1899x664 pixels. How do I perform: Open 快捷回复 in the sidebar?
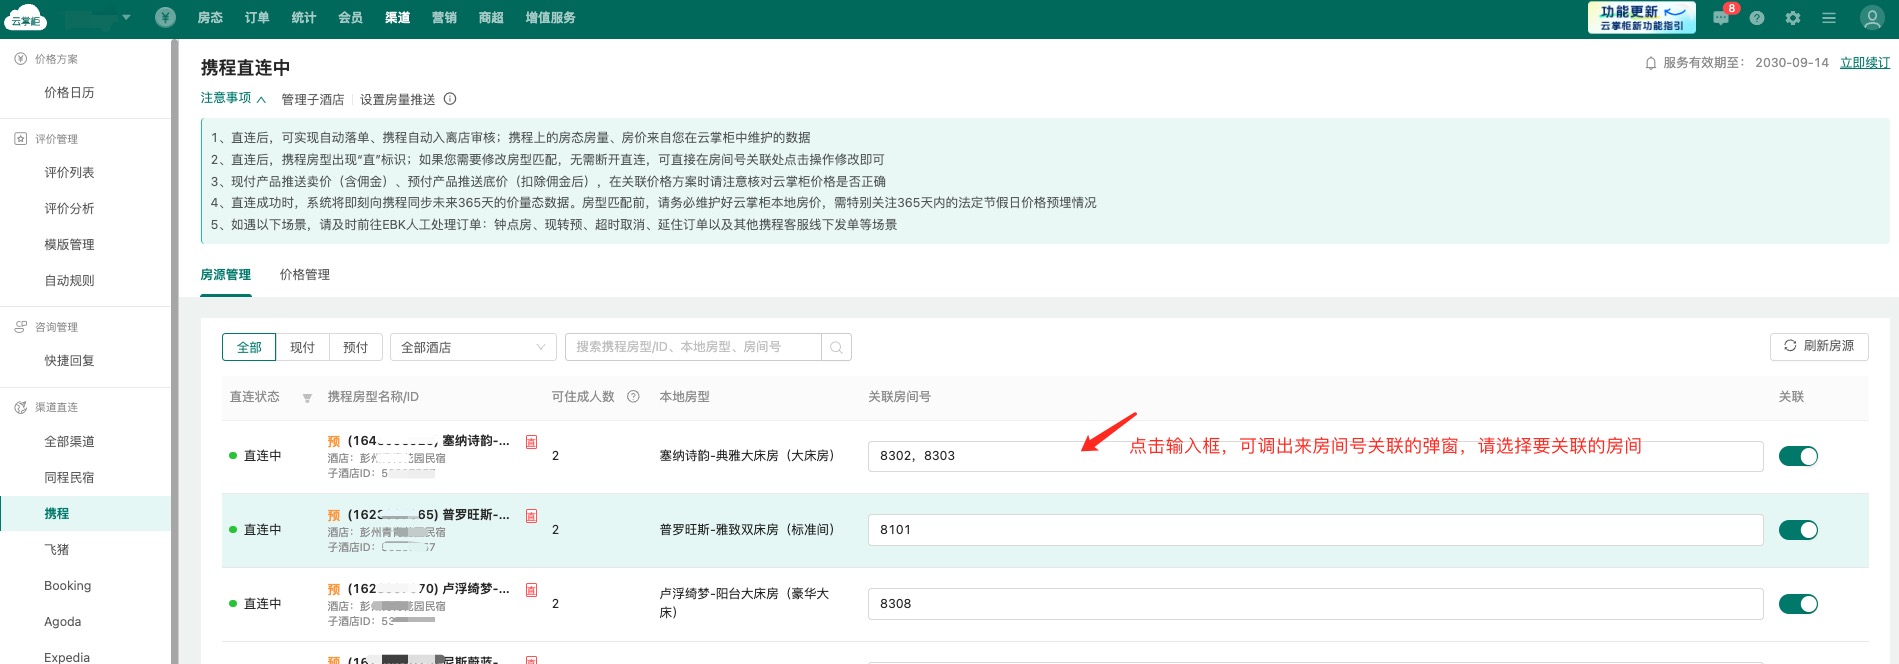tap(69, 361)
